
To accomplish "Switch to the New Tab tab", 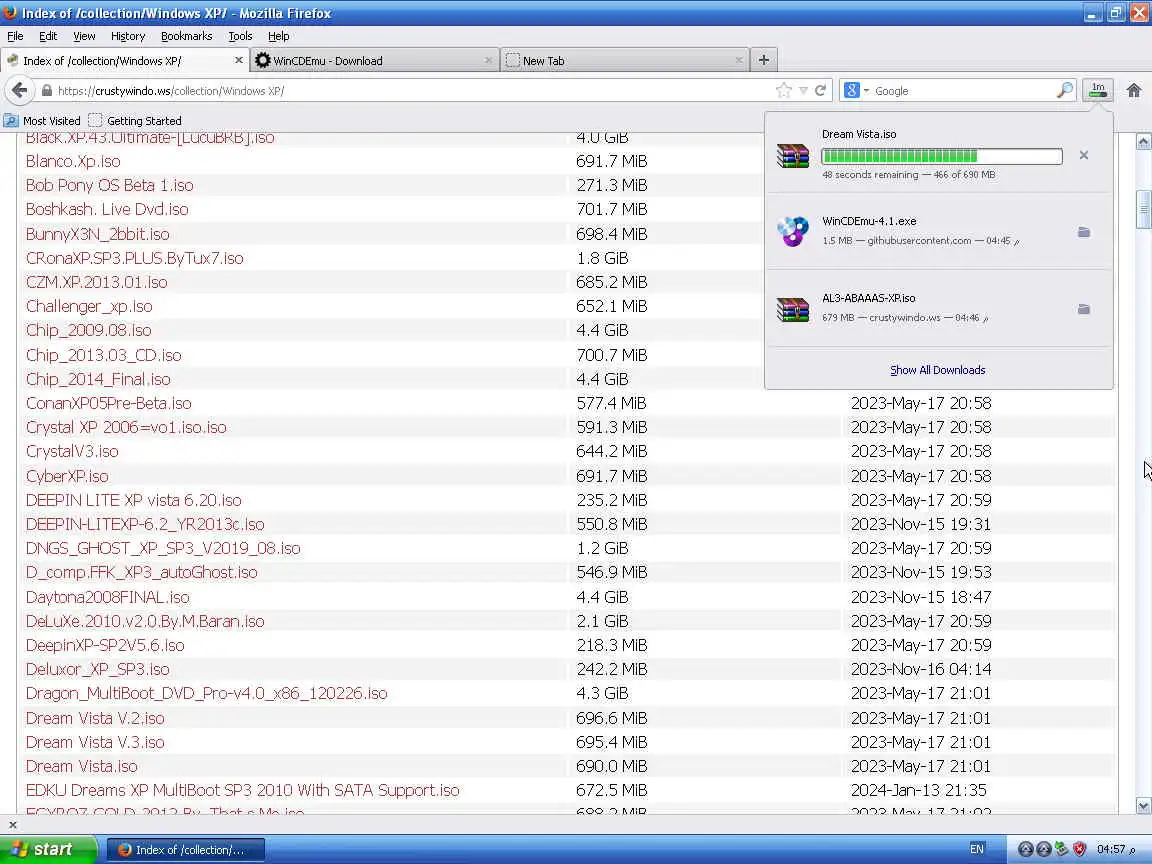I will (x=624, y=60).
